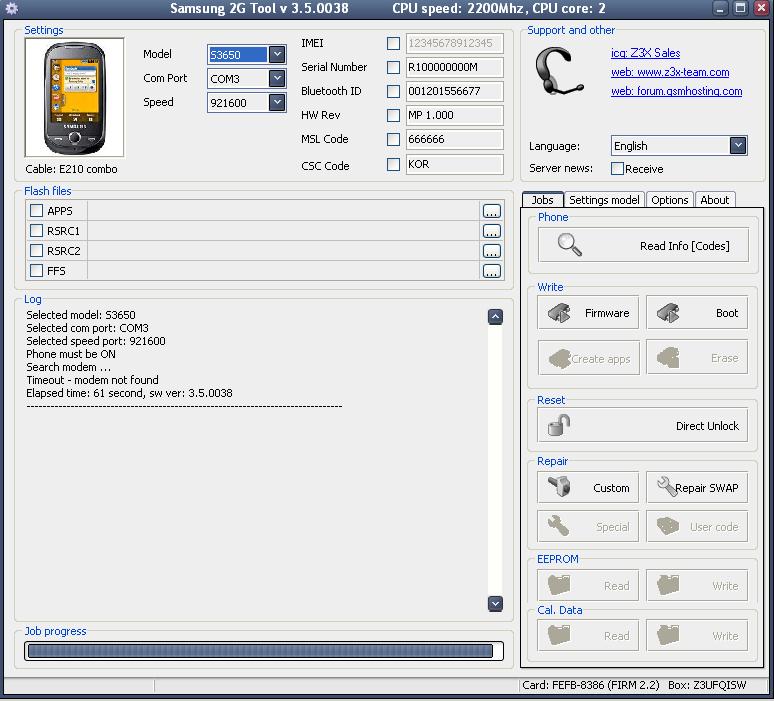Screen dimensions: 774x701
Task: Click the magnifier icon on Read Info
Action: 569,244
